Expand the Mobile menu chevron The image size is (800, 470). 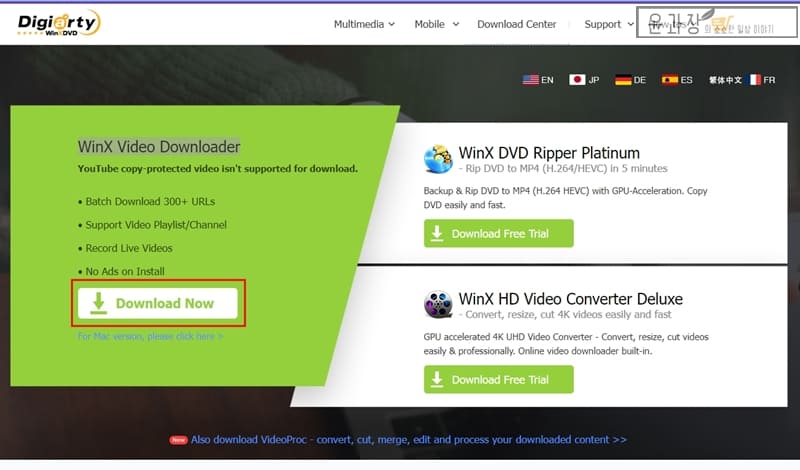click(456, 24)
